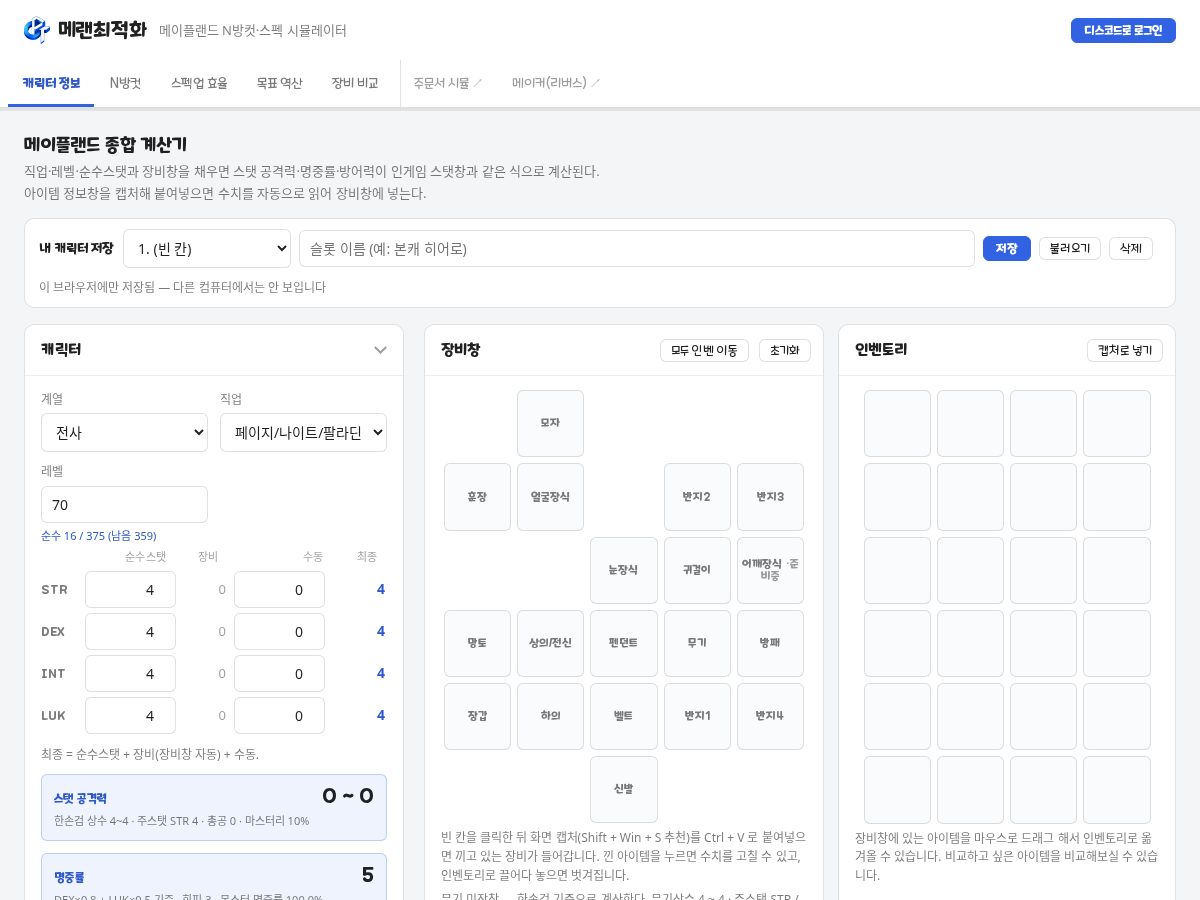The image size is (1200, 900).
Task: Focus the STR 수동 input
Action: pos(279,590)
